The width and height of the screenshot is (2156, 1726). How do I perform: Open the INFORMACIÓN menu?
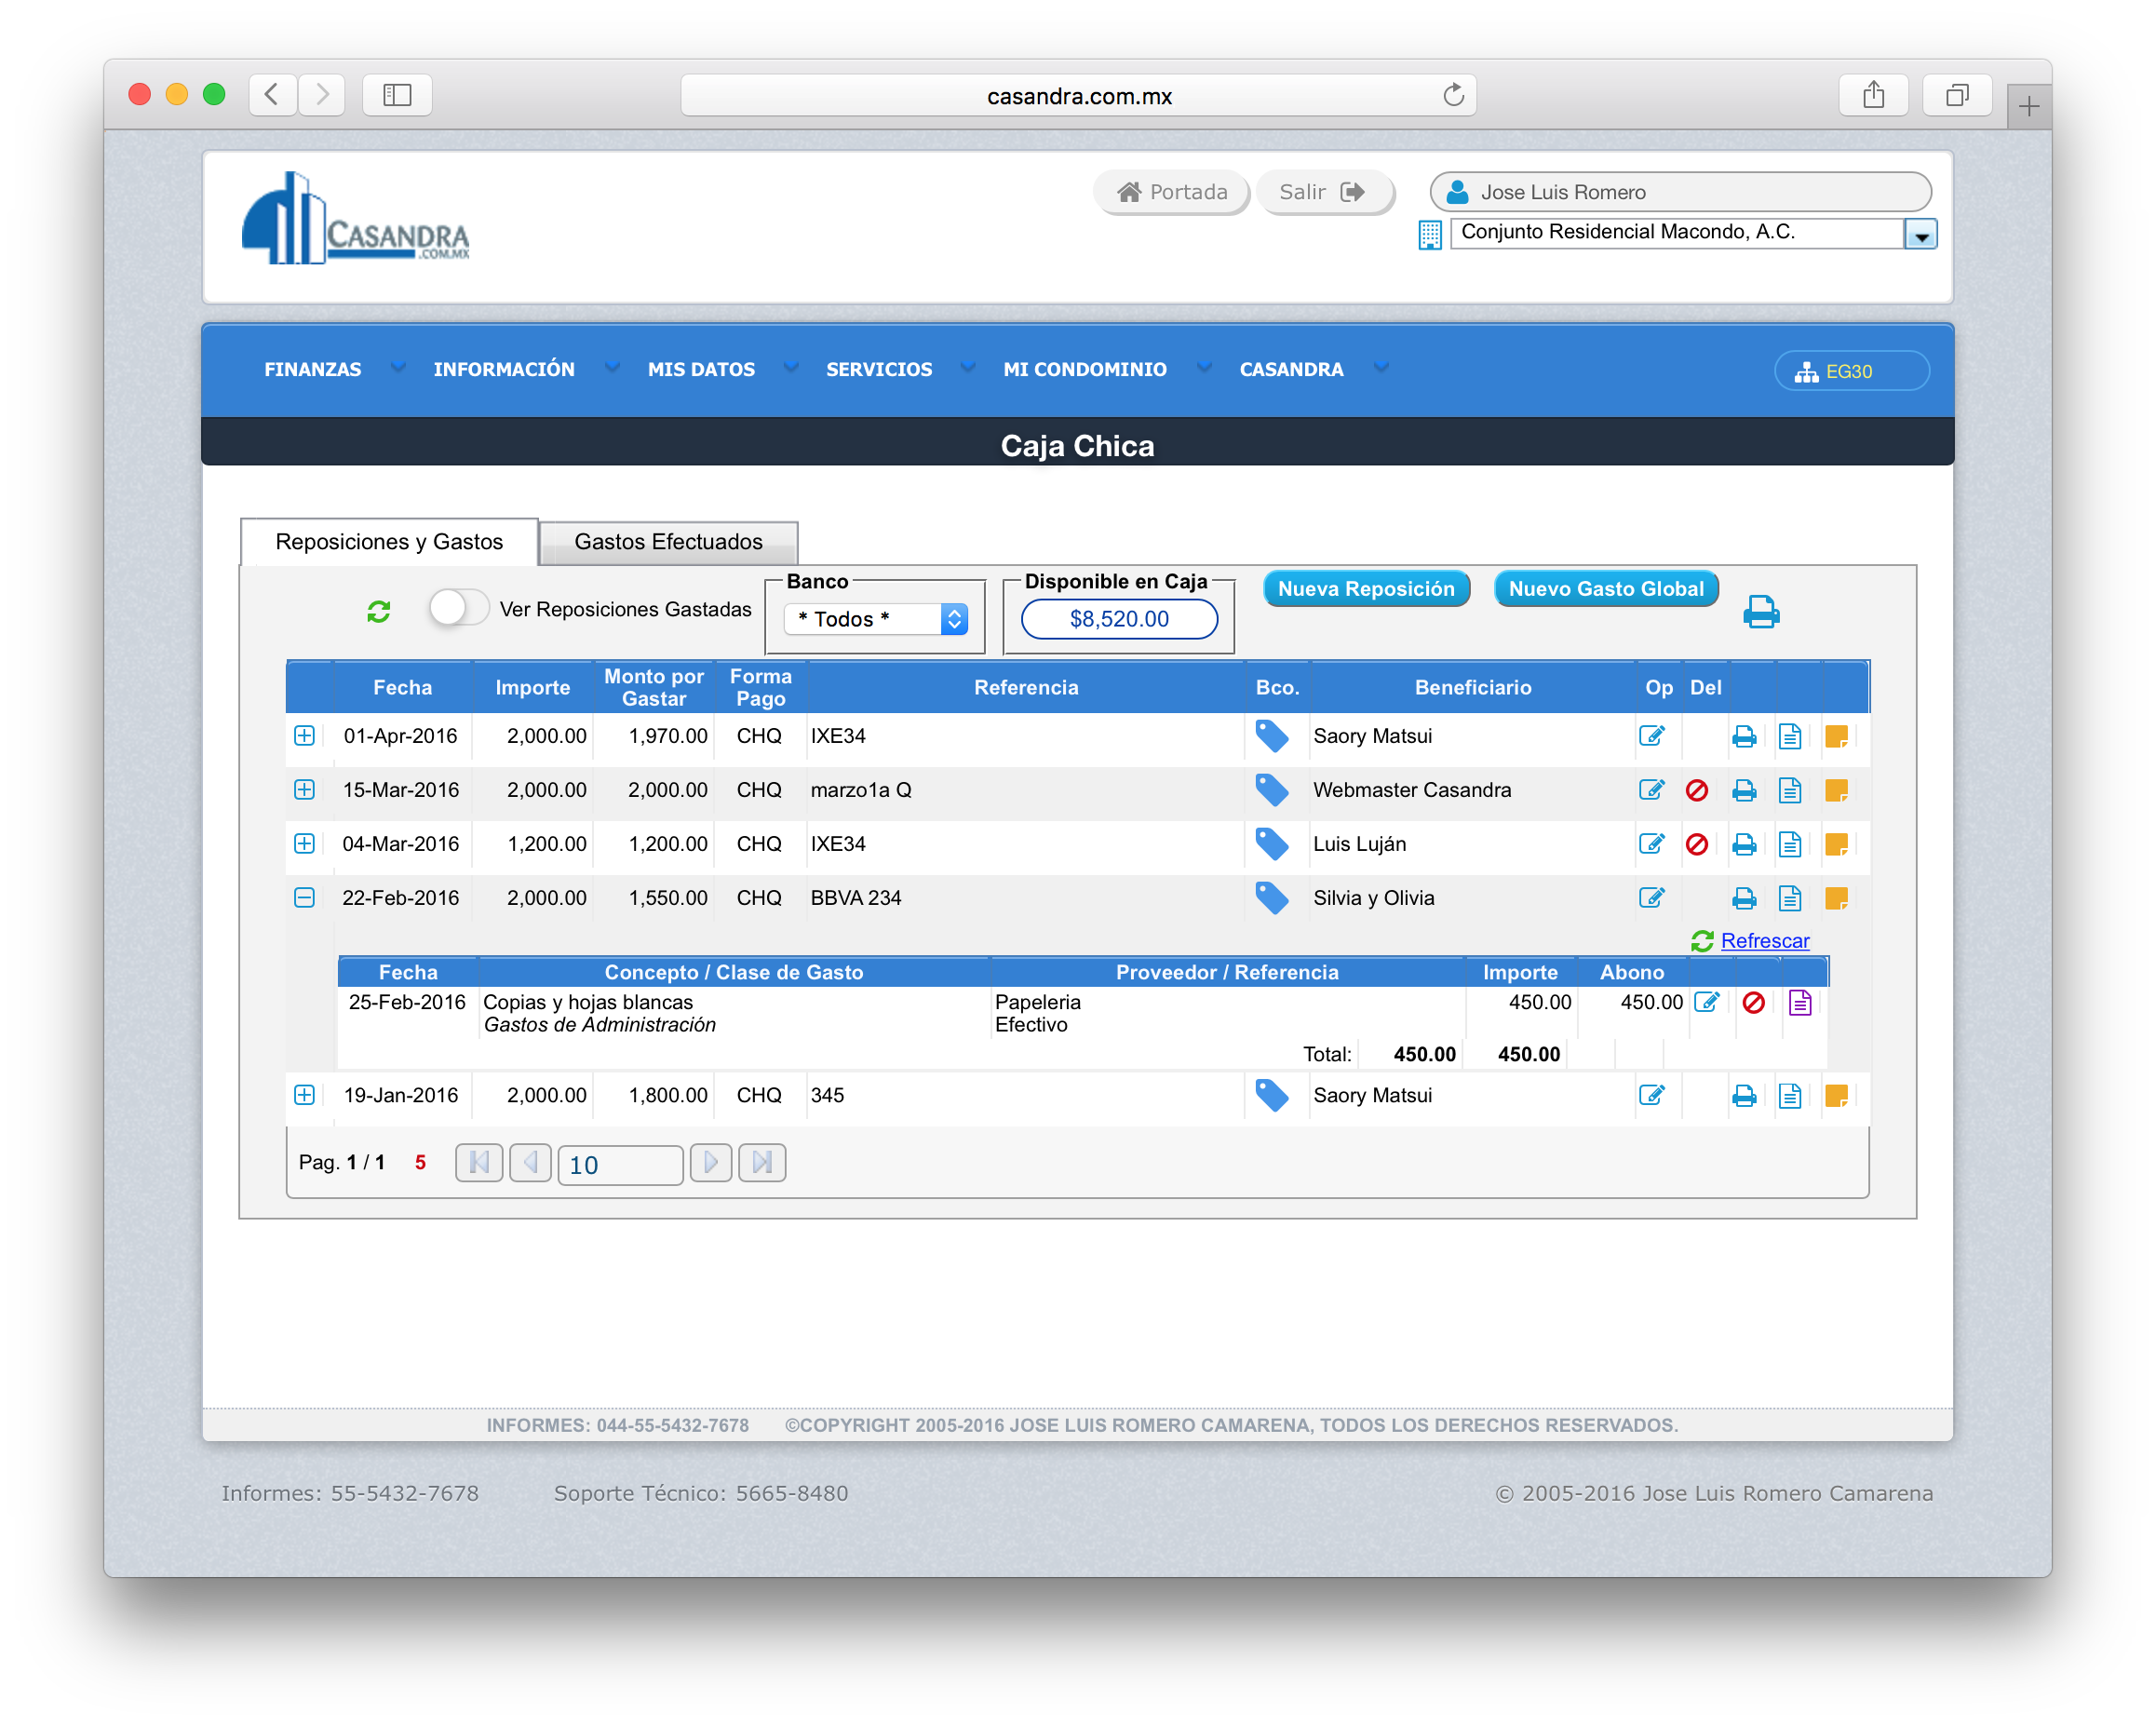[504, 369]
